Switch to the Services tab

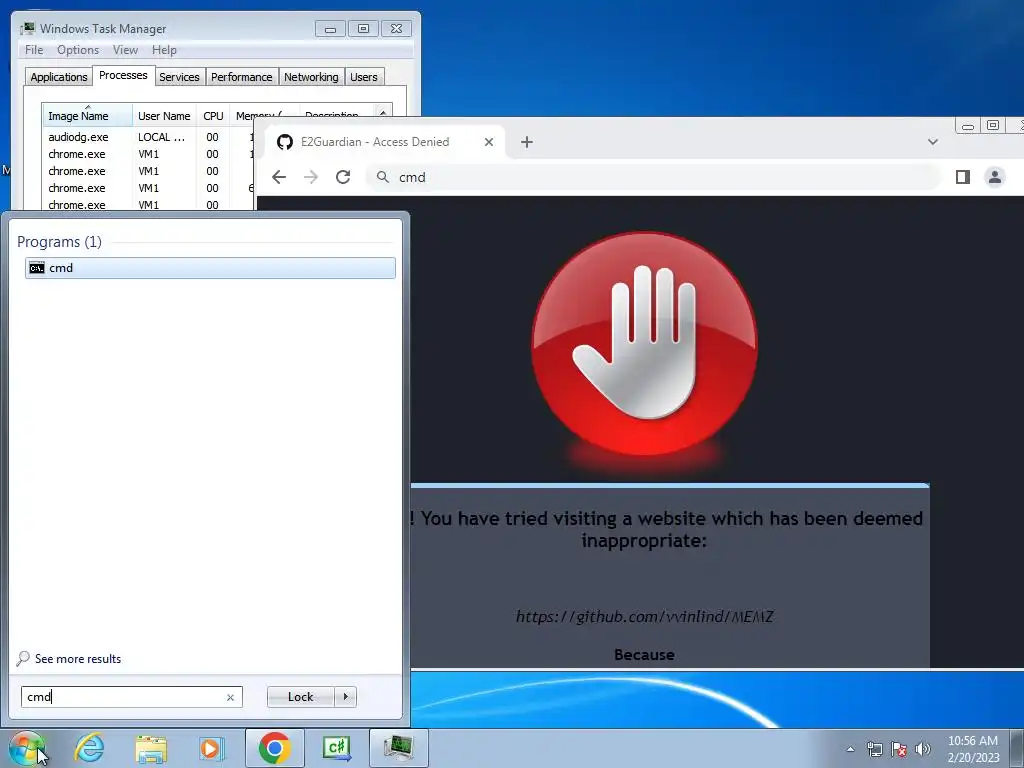pyautogui.click(x=179, y=77)
